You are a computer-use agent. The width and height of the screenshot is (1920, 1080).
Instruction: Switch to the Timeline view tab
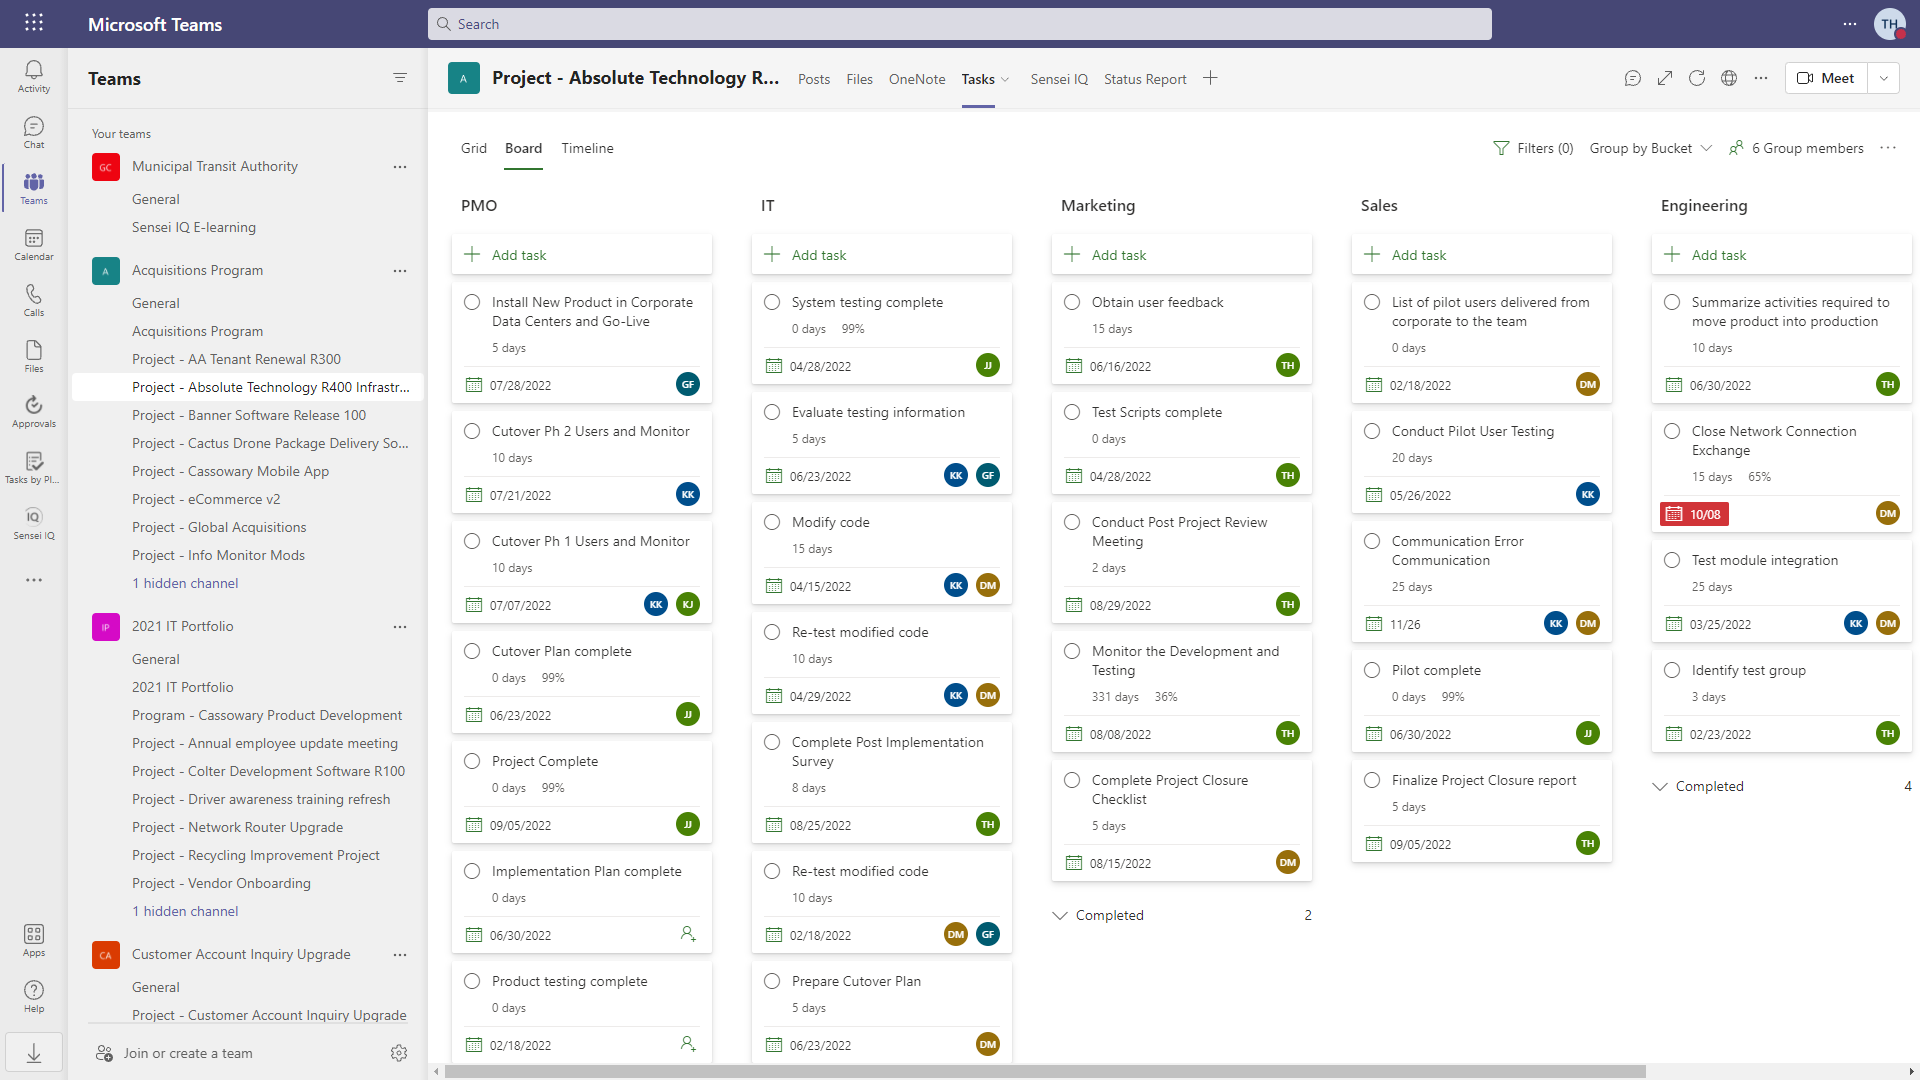[x=587, y=148]
